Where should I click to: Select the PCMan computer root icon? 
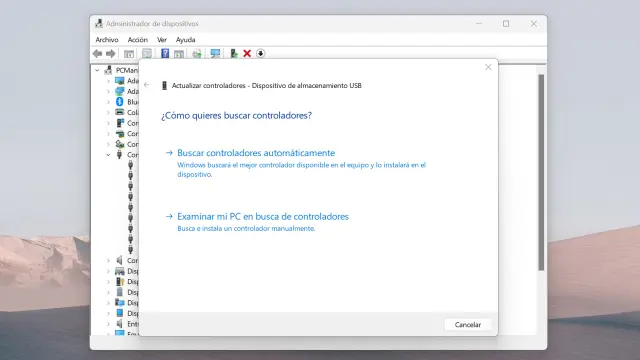[x=108, y=70]
